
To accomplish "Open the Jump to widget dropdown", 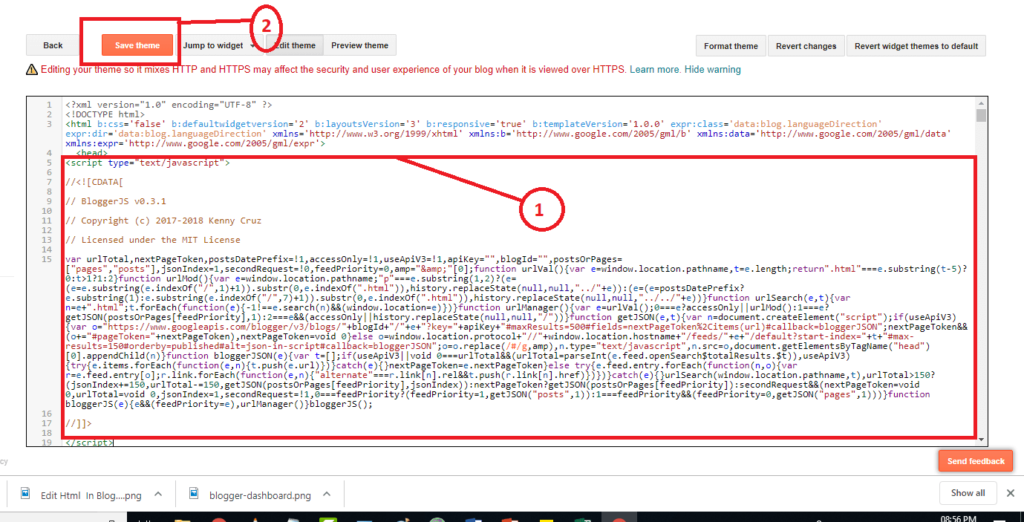I will coord(219,45).
